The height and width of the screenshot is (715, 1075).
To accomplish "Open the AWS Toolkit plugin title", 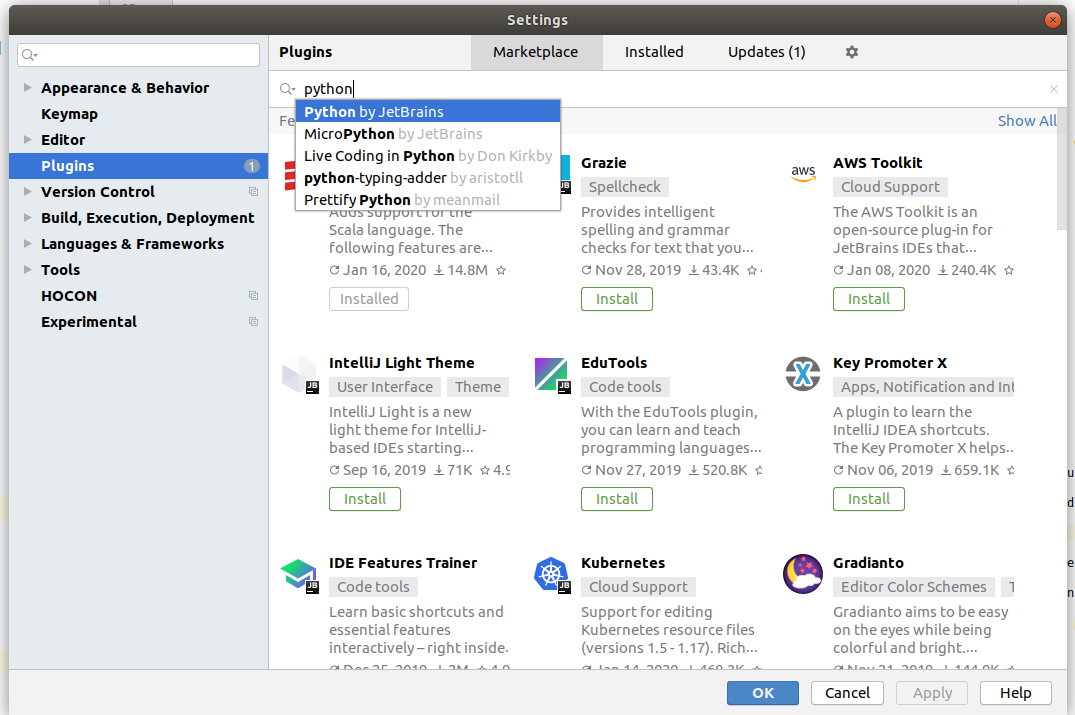I will click(x=878, y=163).
